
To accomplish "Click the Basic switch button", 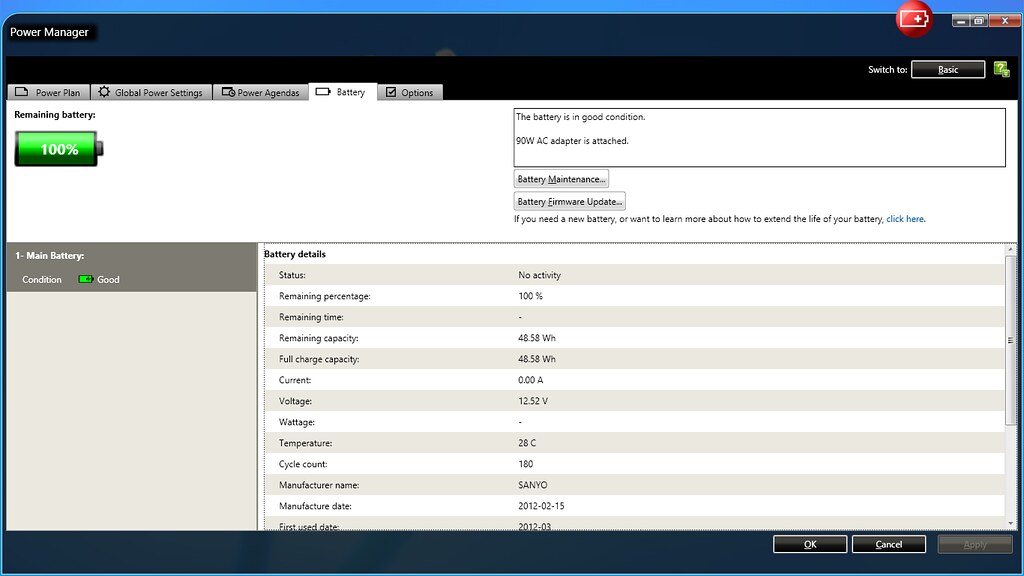I will tap(948, 69).
